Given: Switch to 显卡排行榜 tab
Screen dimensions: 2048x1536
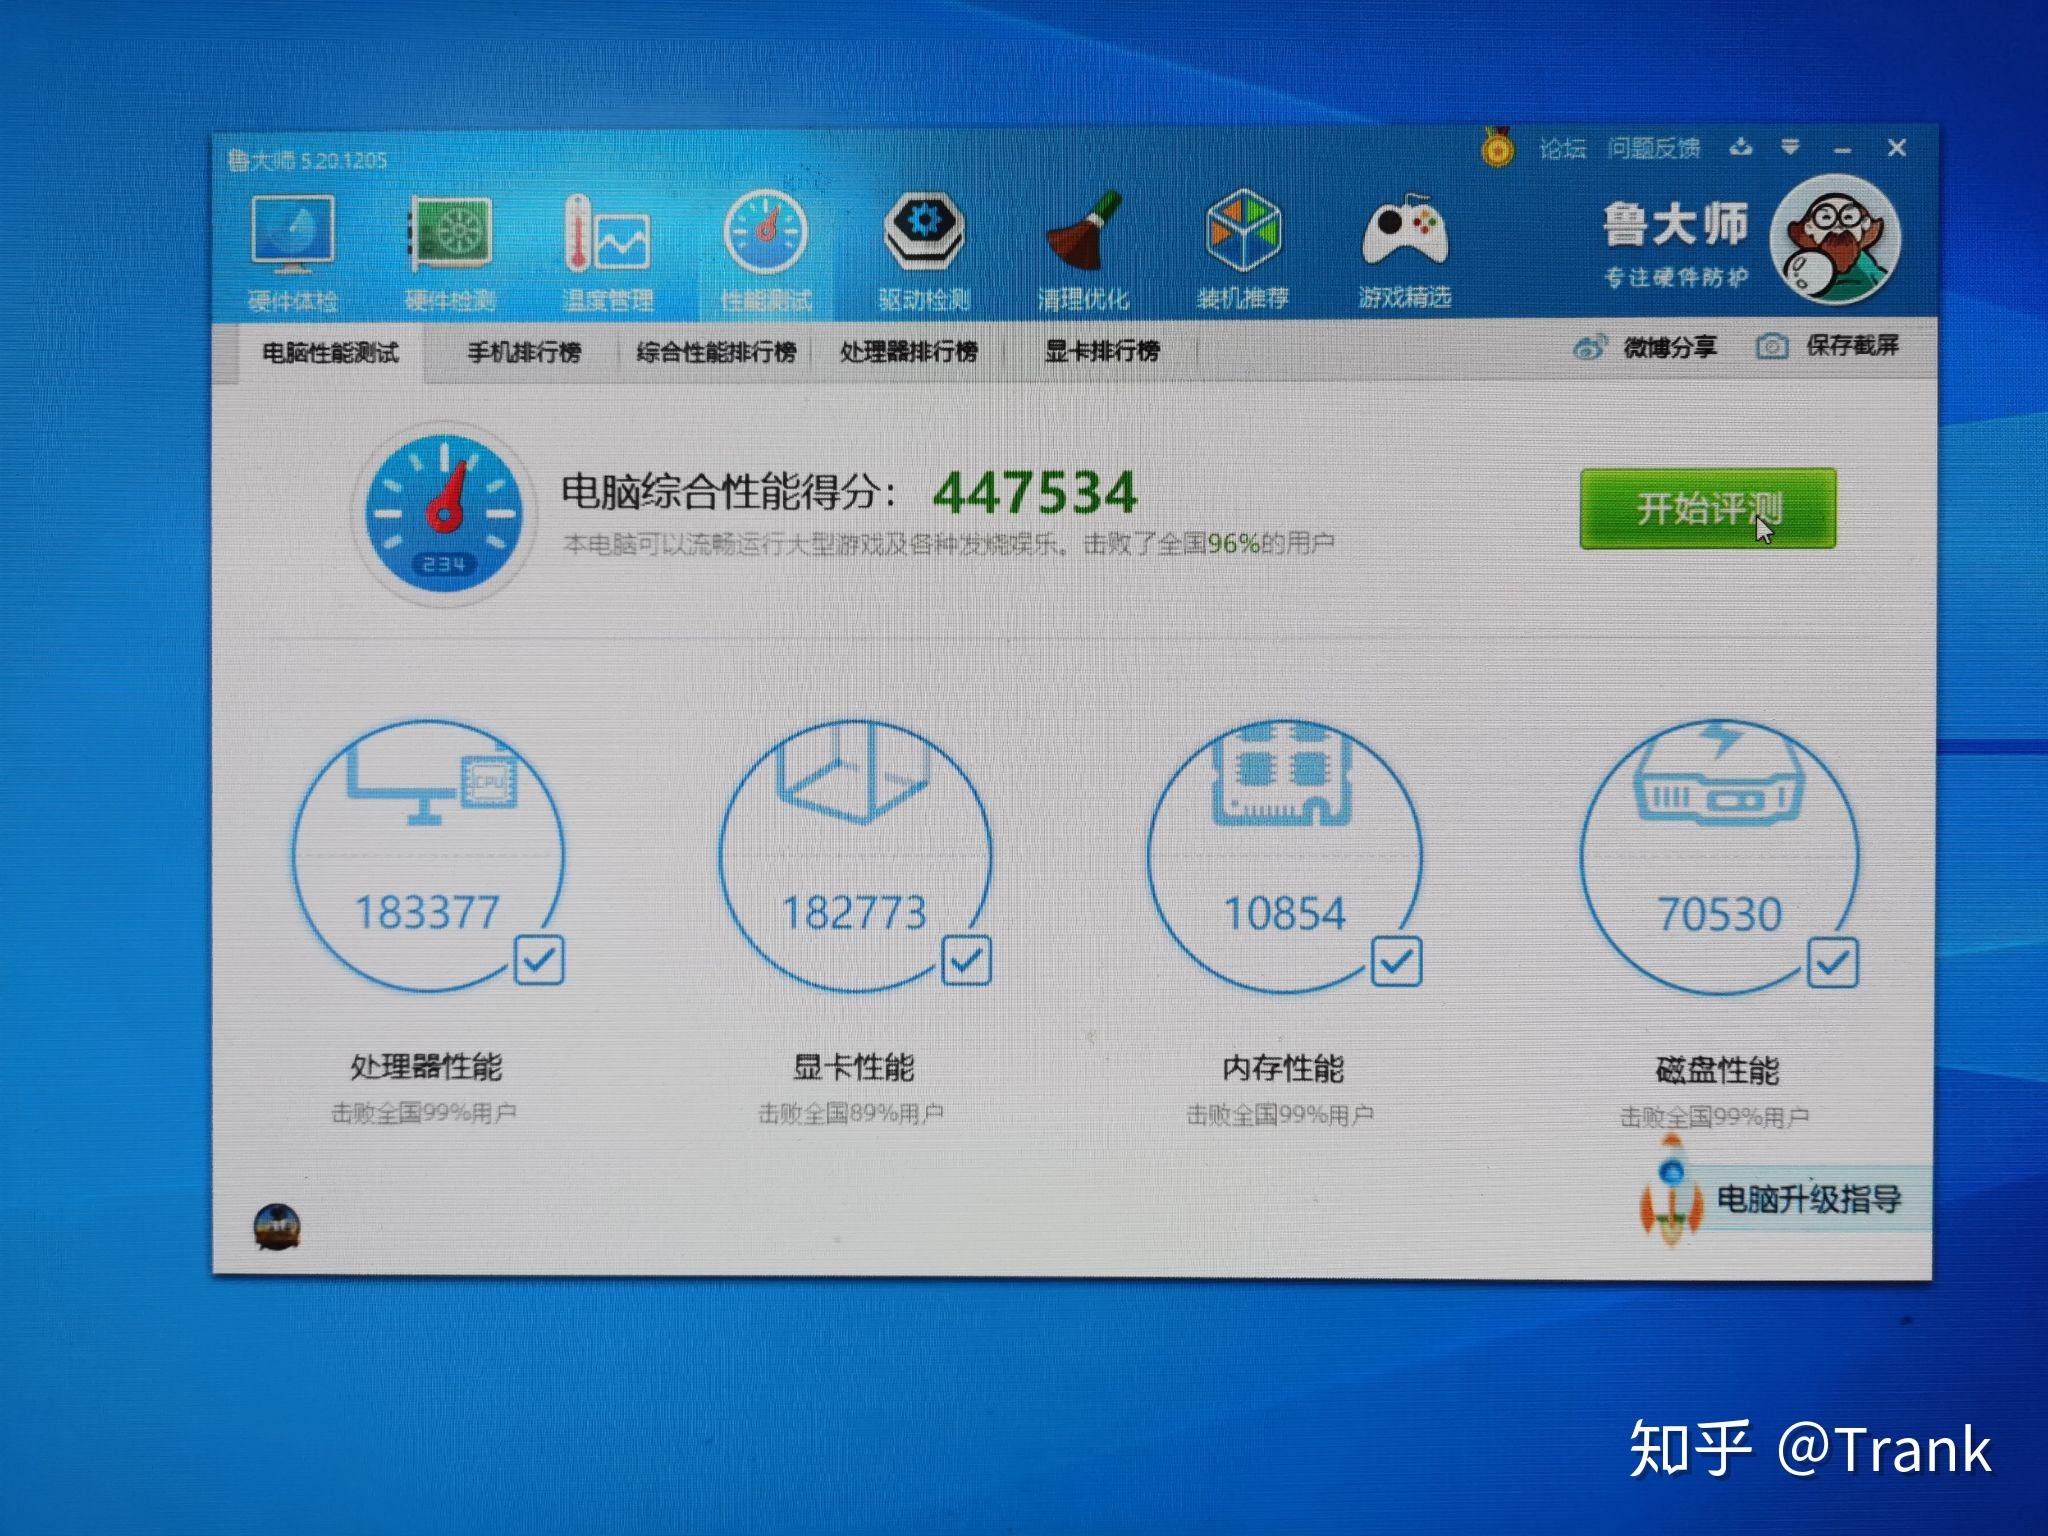Looking at the screenshot, I should (1102, 351).
